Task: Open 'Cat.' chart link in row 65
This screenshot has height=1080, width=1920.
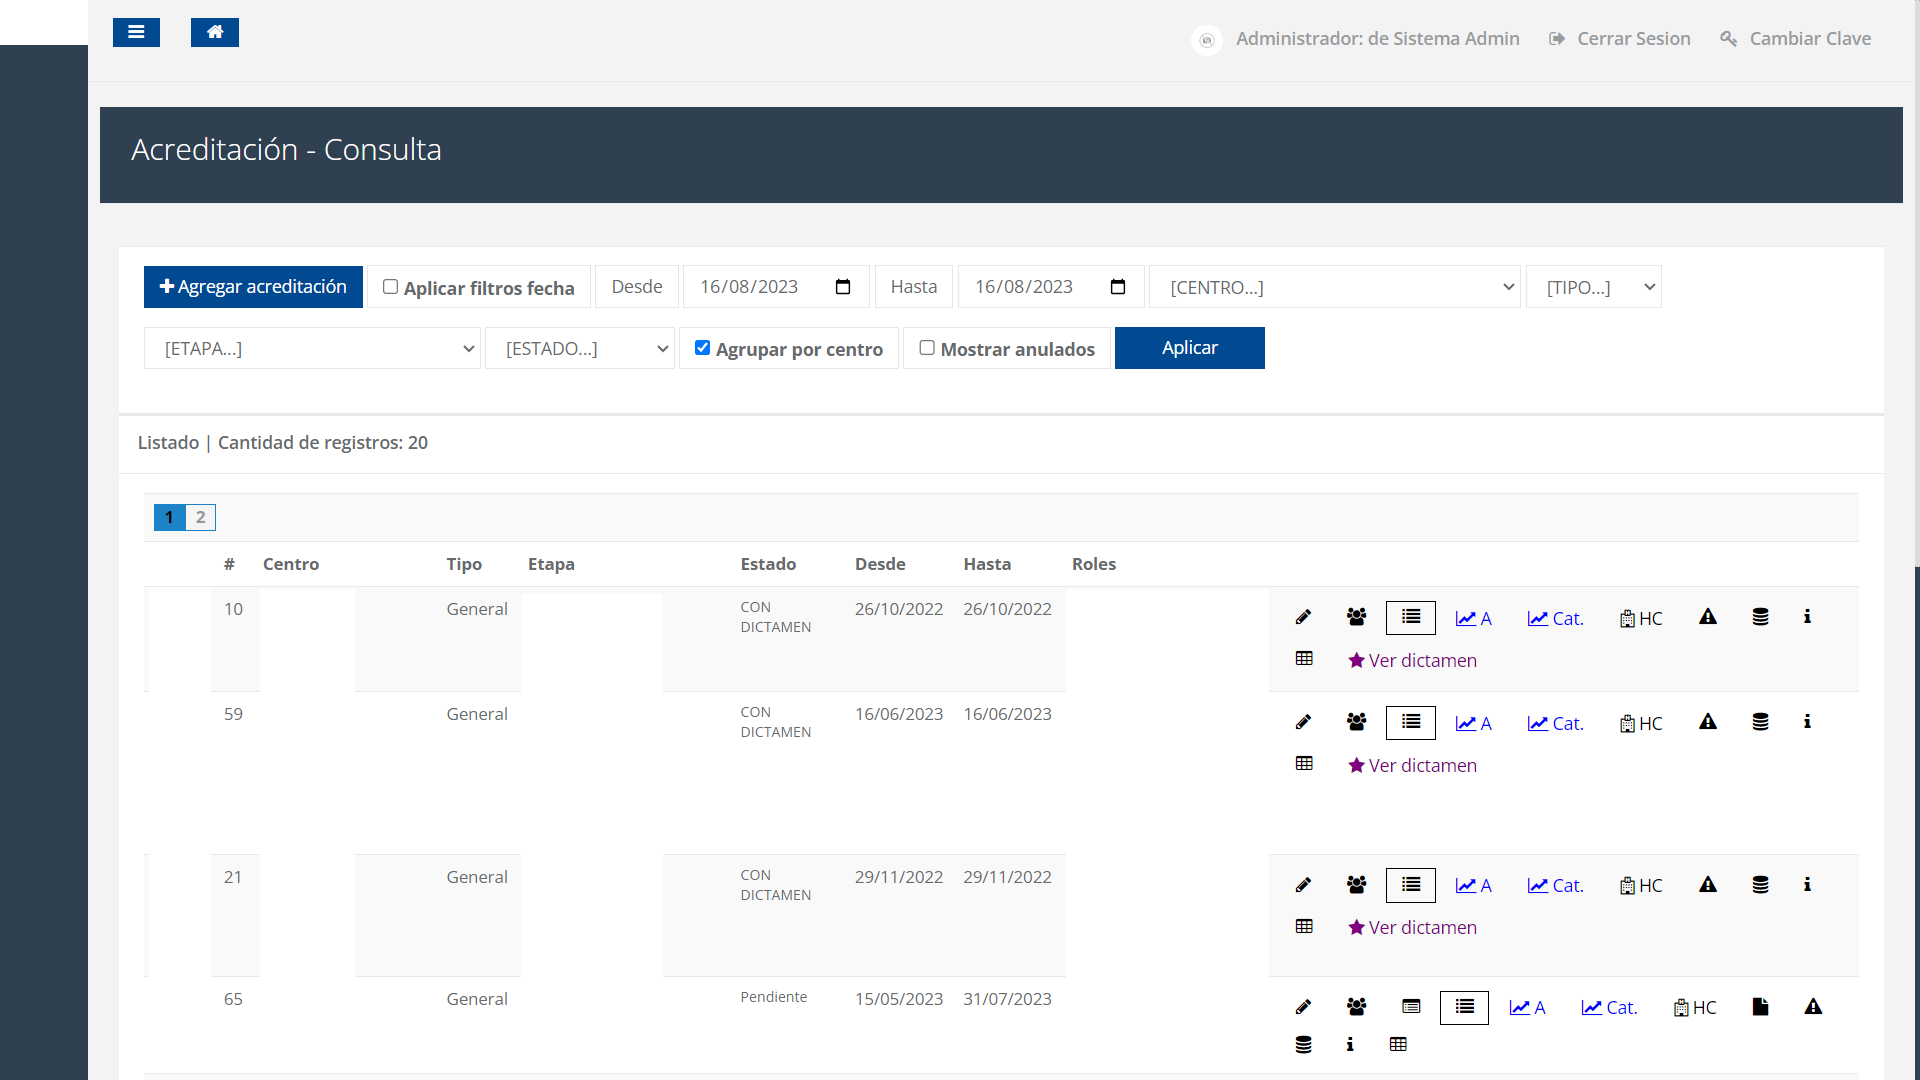Action: pyautogui.click(x=1609, y=1008)
